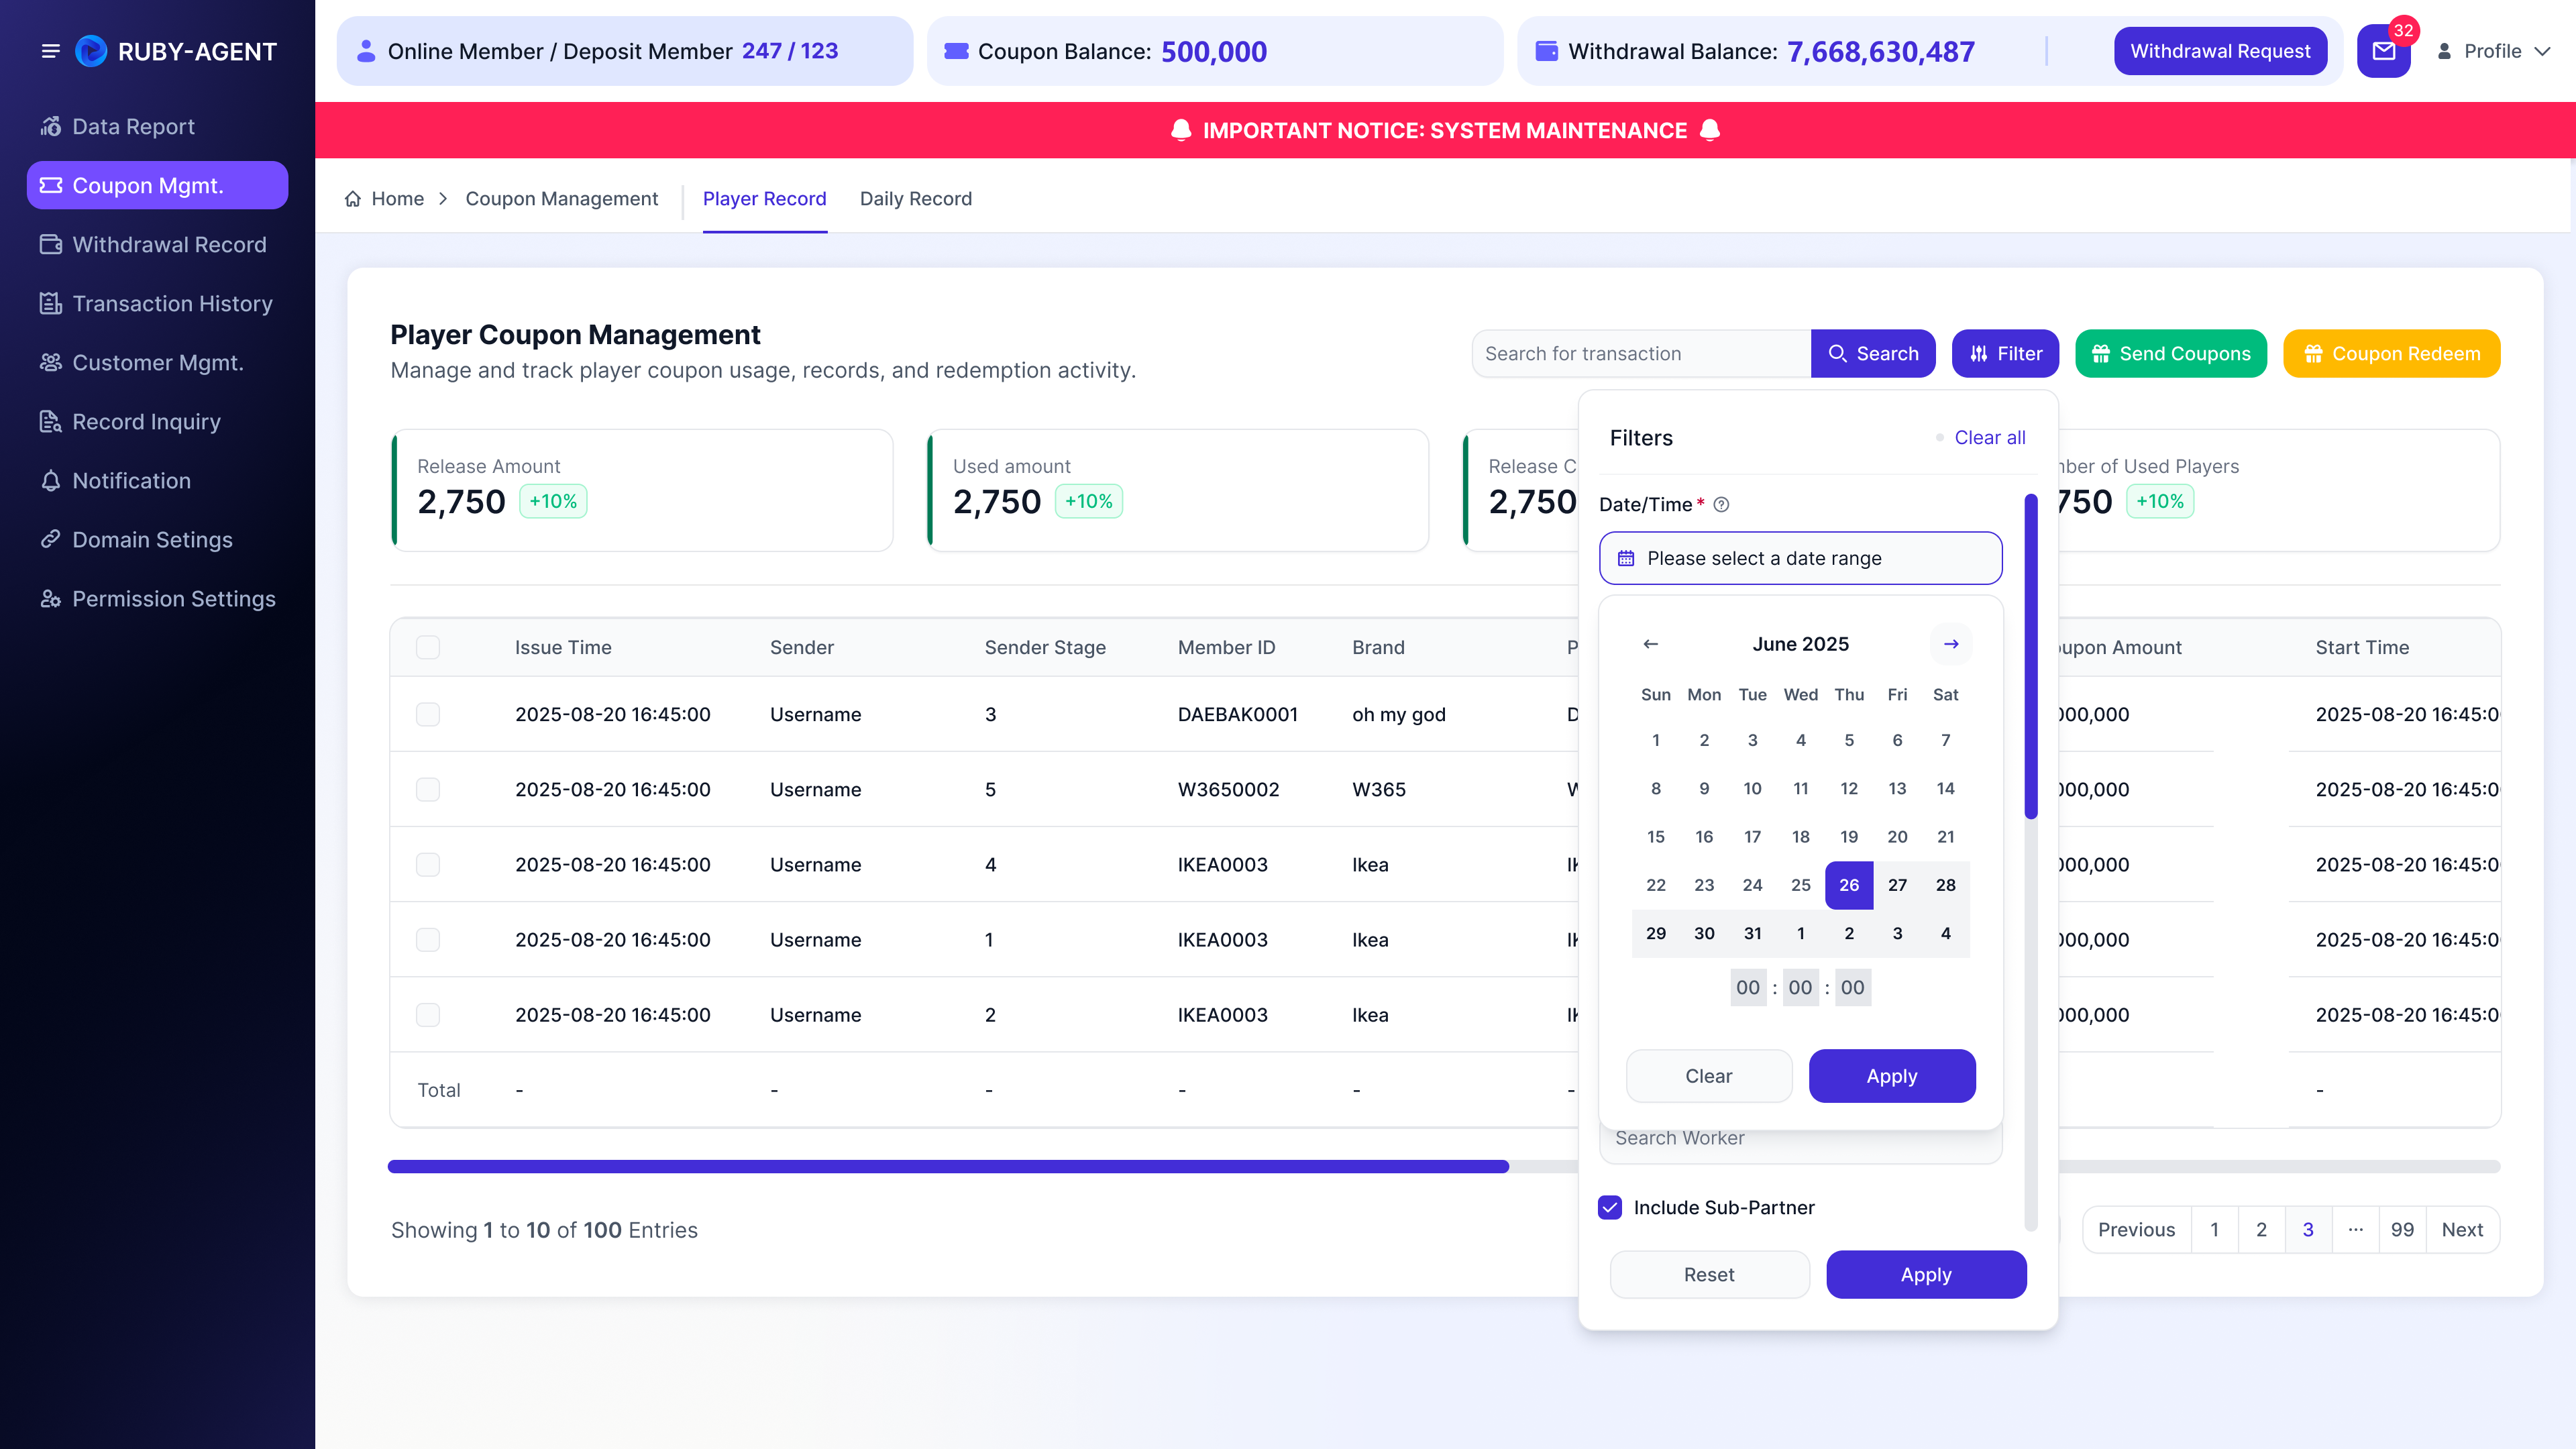2576x1449 pixels.
Task: Go to pagination page 2
Action: pos(2261,1230)
